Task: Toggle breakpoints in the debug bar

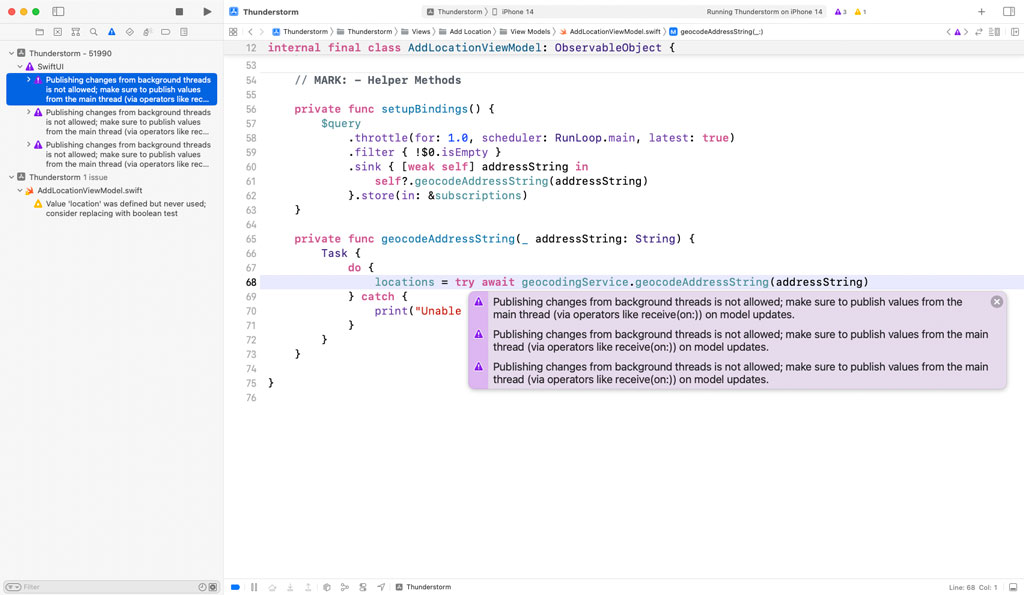Action: (x=236, y=587)
